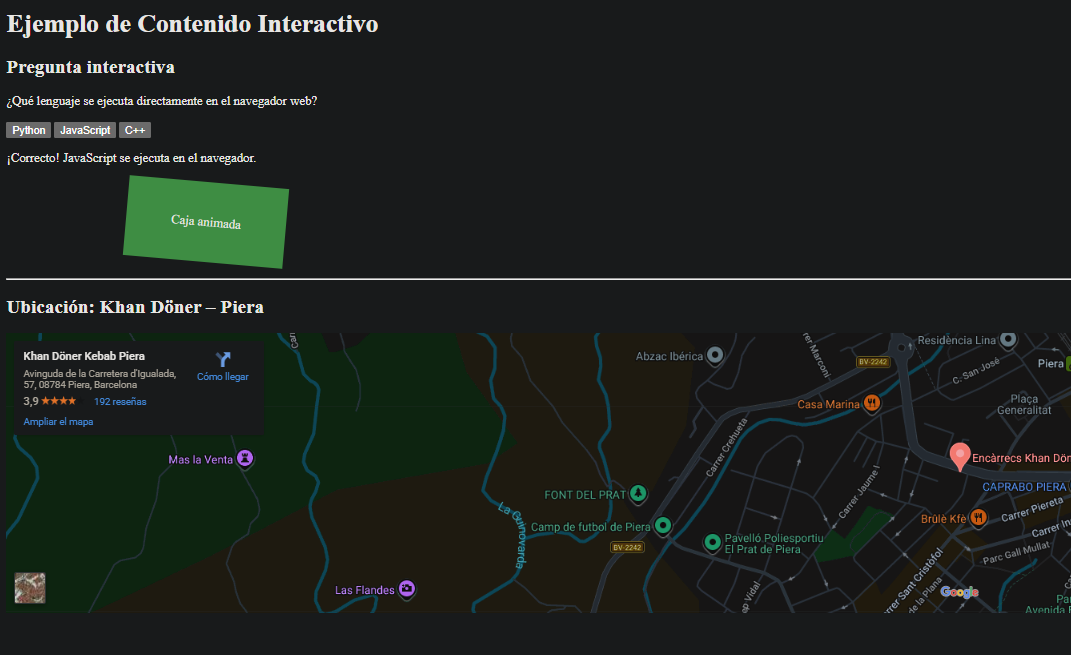
Task: Pick the C++ answer button
Action: [x=135, y=130]
